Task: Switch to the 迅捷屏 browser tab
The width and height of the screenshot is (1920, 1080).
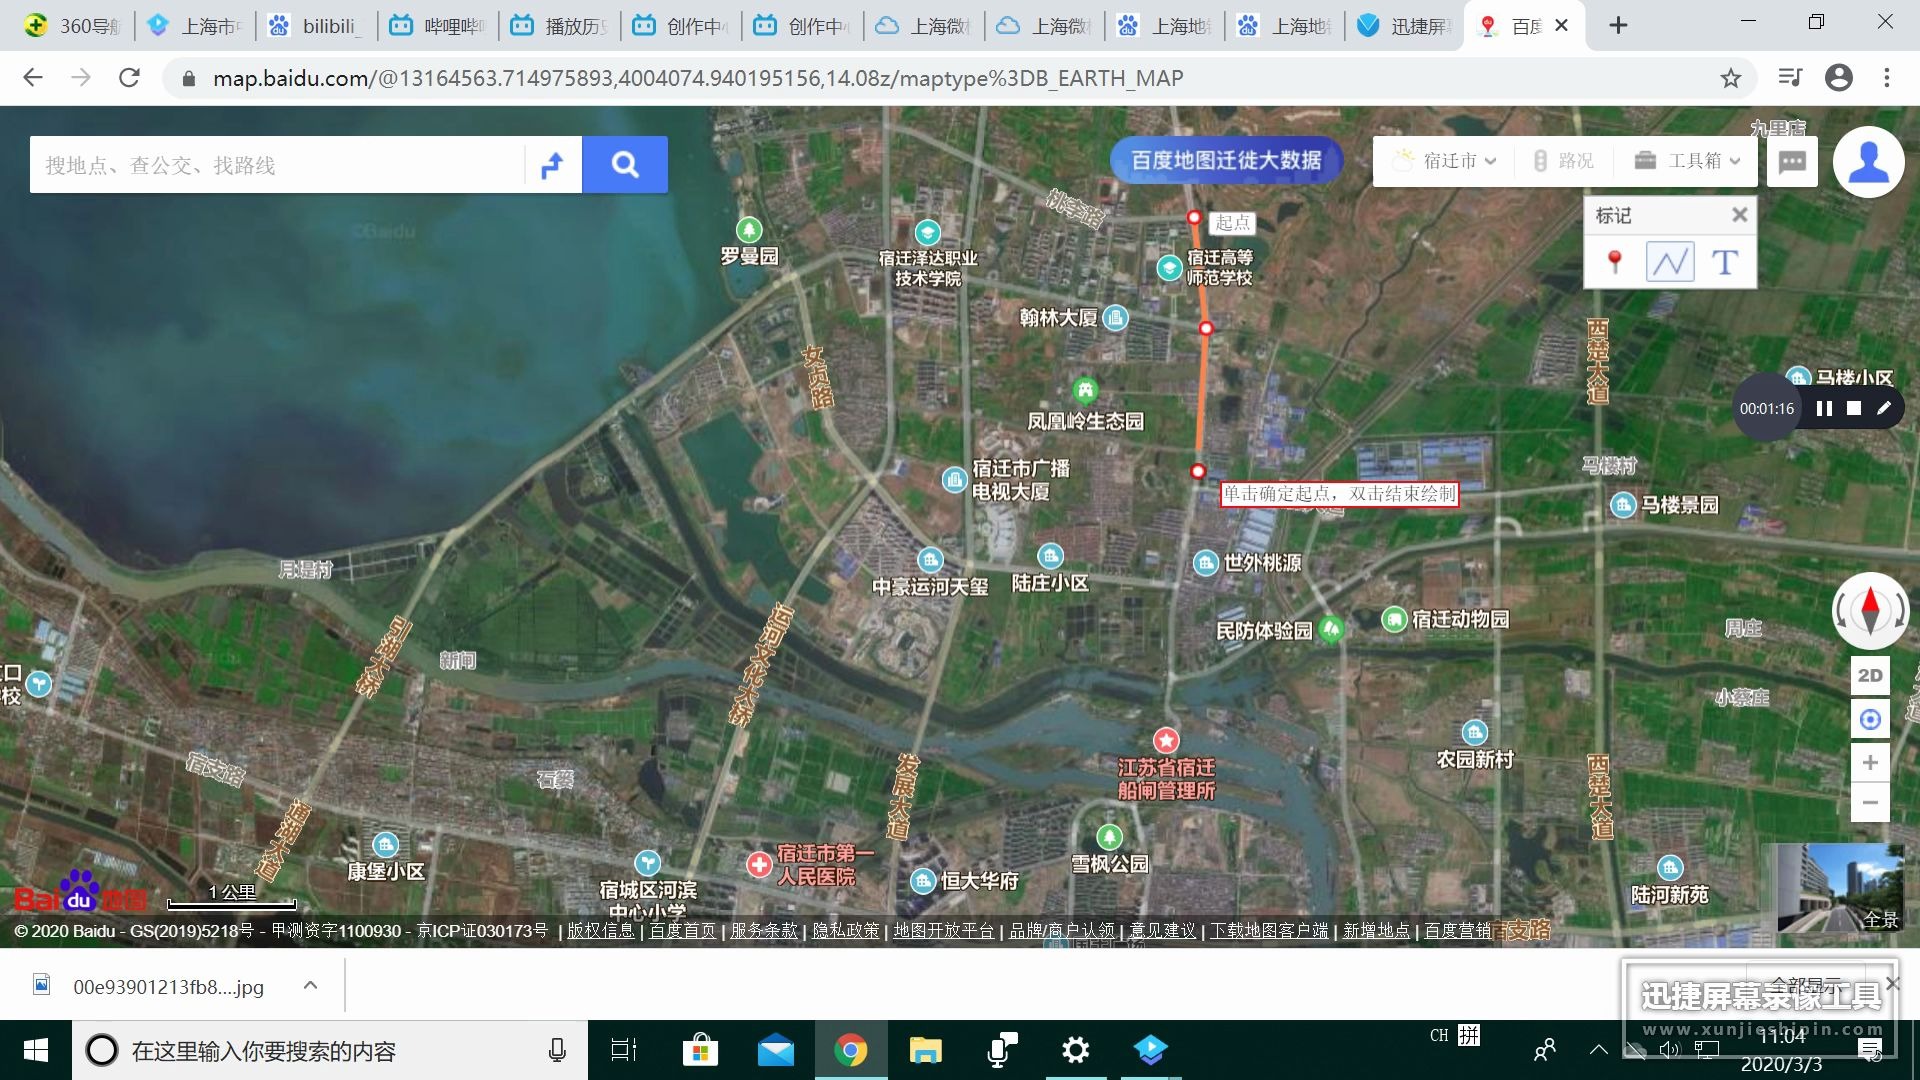Action: coord(1404,26)
